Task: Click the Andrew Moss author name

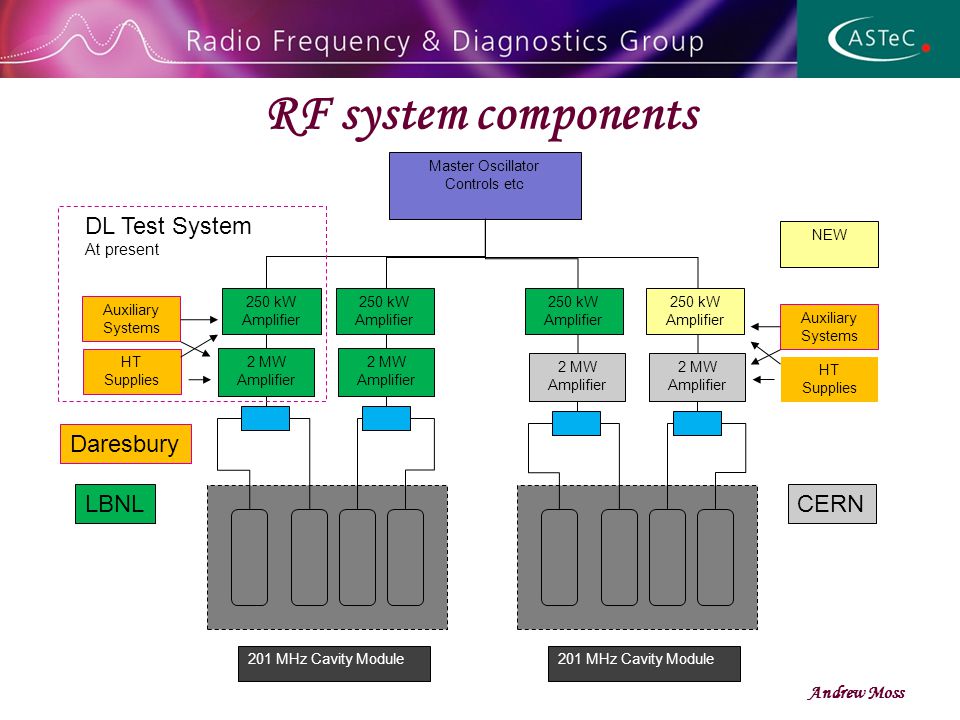Action: (x=856, y=692)
